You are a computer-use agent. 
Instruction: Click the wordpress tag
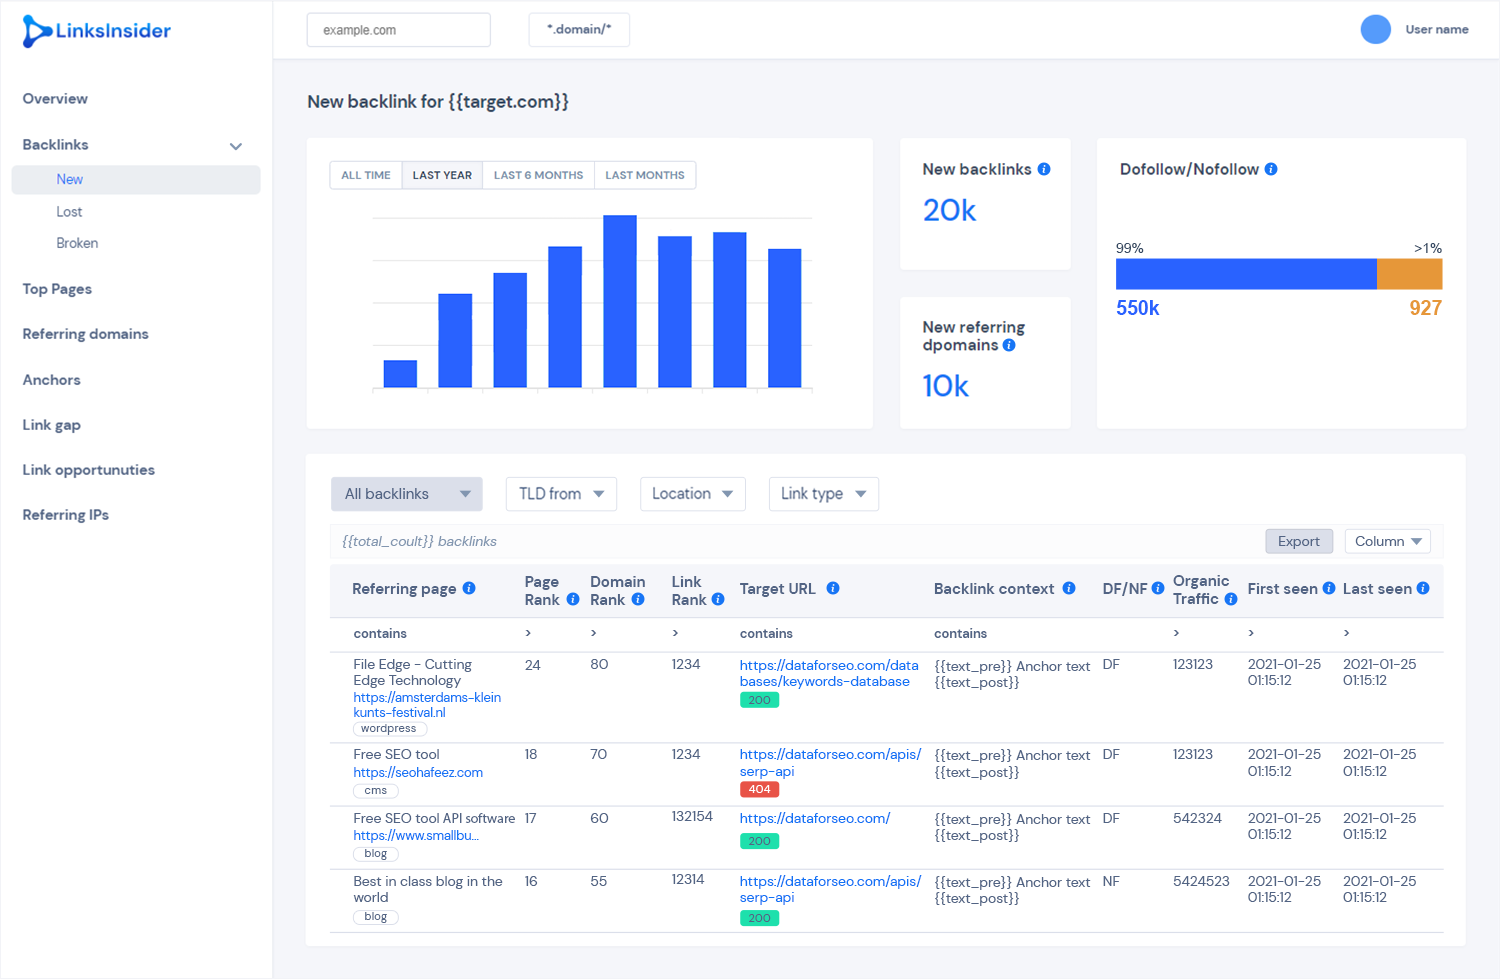coord(389,729)
